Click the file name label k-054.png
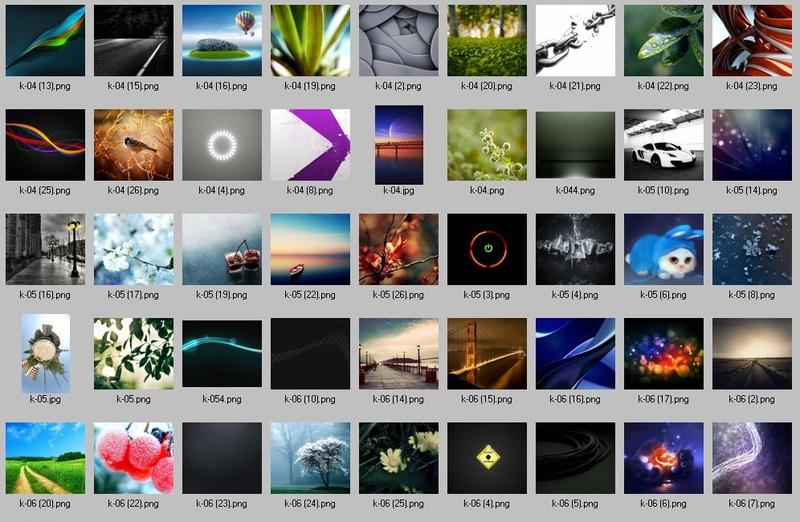Image resolution: width=800 pixels, height=522 pixels. [222, 399]
